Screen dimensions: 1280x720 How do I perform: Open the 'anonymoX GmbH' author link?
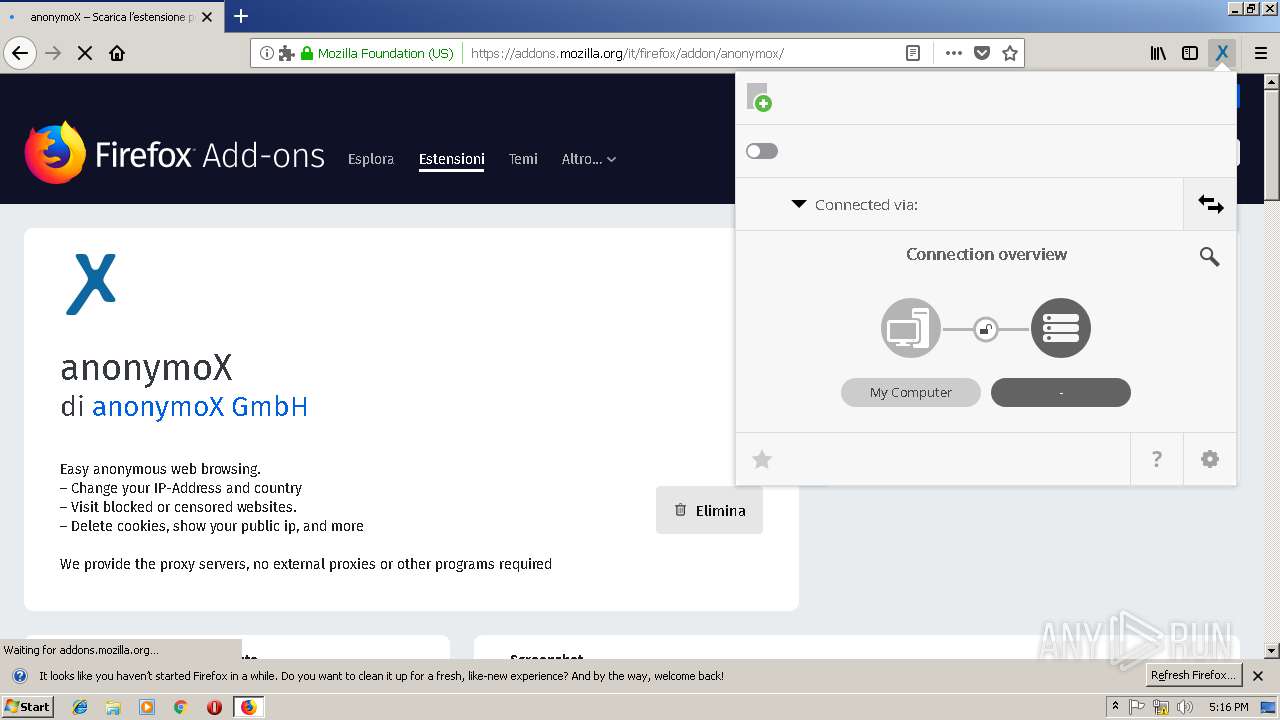point(200,407)
